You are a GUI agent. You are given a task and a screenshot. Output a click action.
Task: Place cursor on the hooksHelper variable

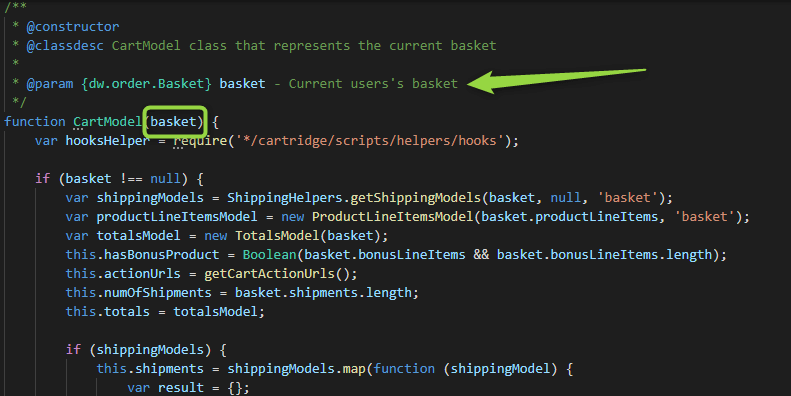pos(107,141)
